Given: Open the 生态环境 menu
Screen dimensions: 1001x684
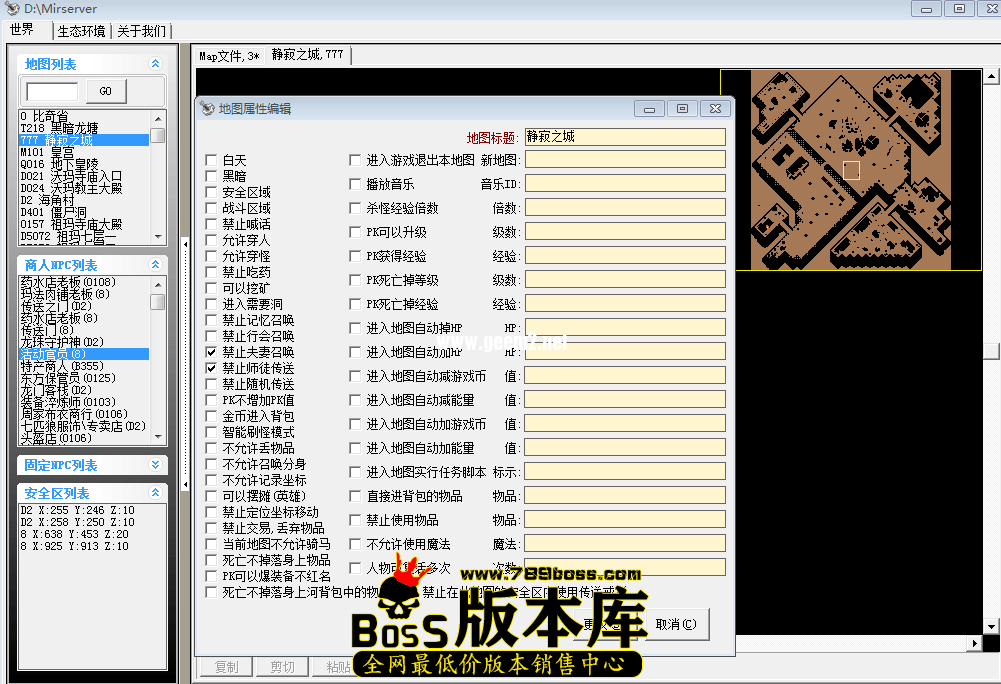Looking at the screenshot, I should coord(81,30).
